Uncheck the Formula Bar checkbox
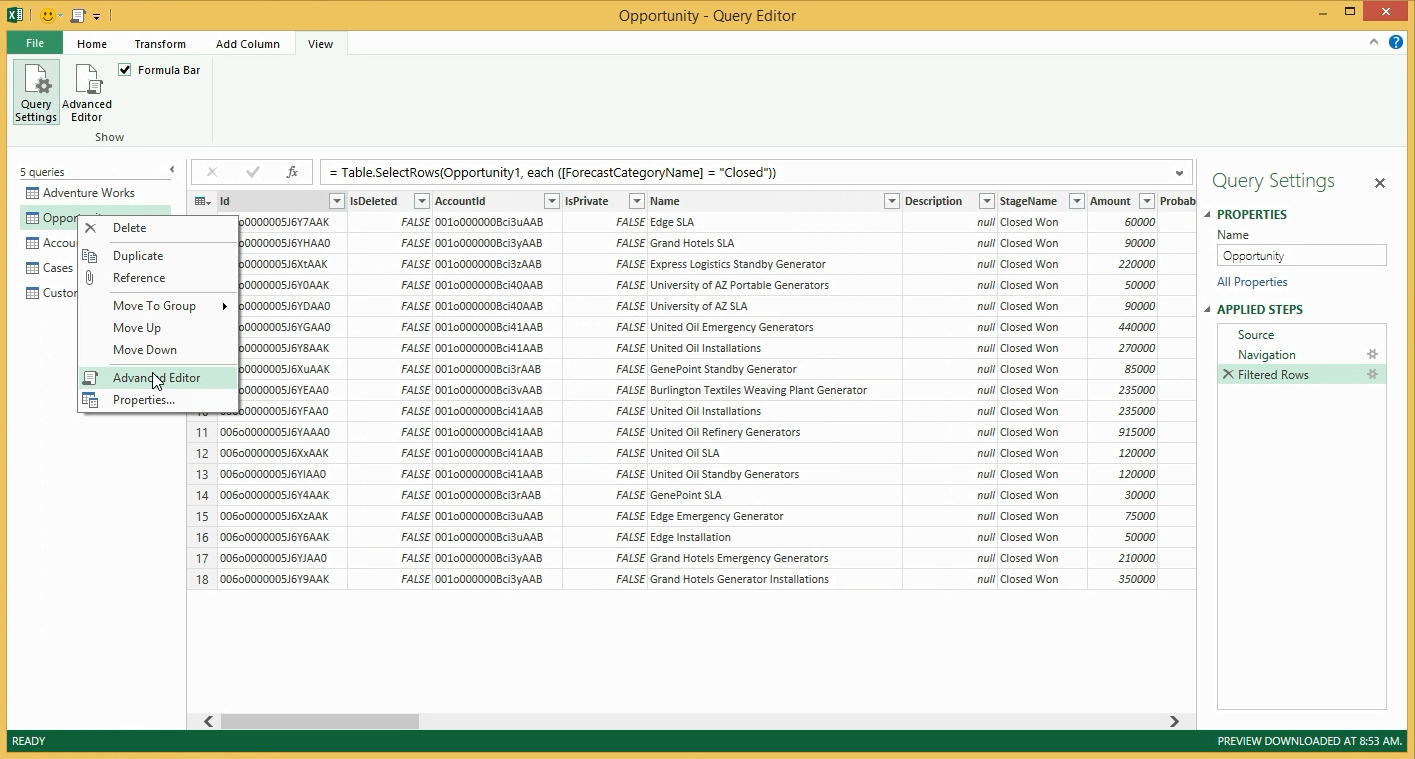1415x759 pixels. tap(125, 70)
